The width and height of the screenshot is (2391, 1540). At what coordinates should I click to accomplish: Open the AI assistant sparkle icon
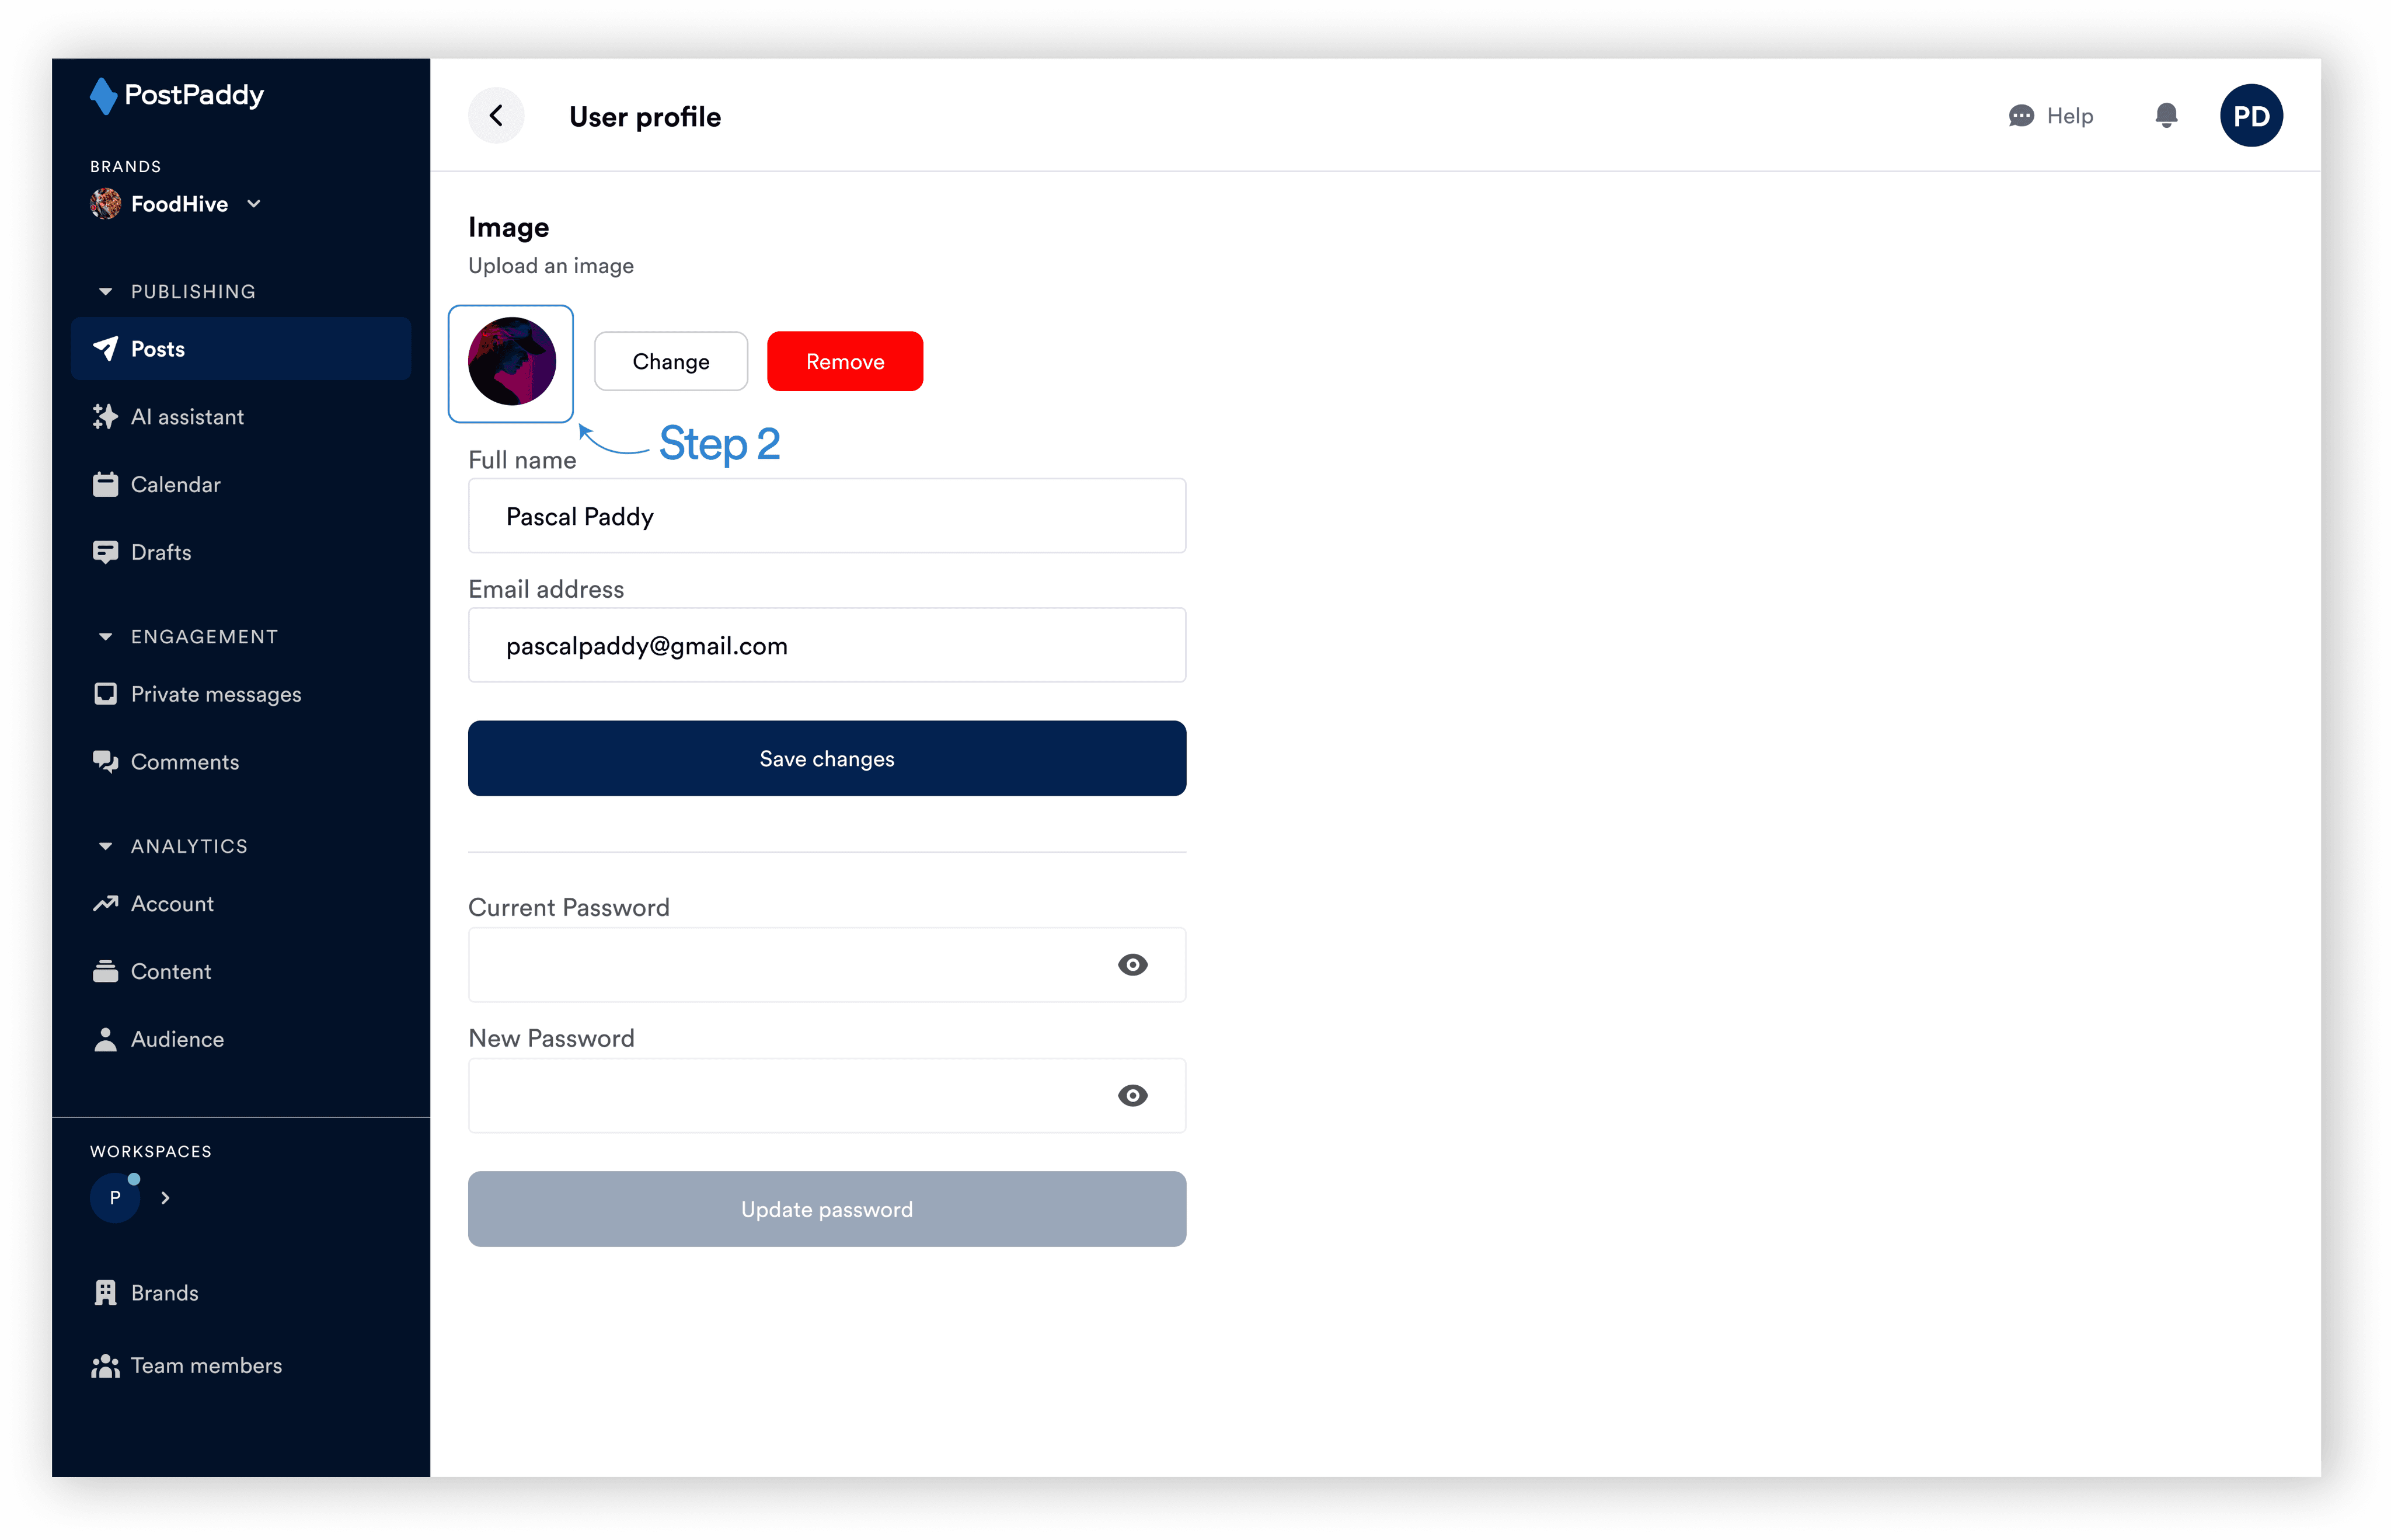[x=105, y=417]
